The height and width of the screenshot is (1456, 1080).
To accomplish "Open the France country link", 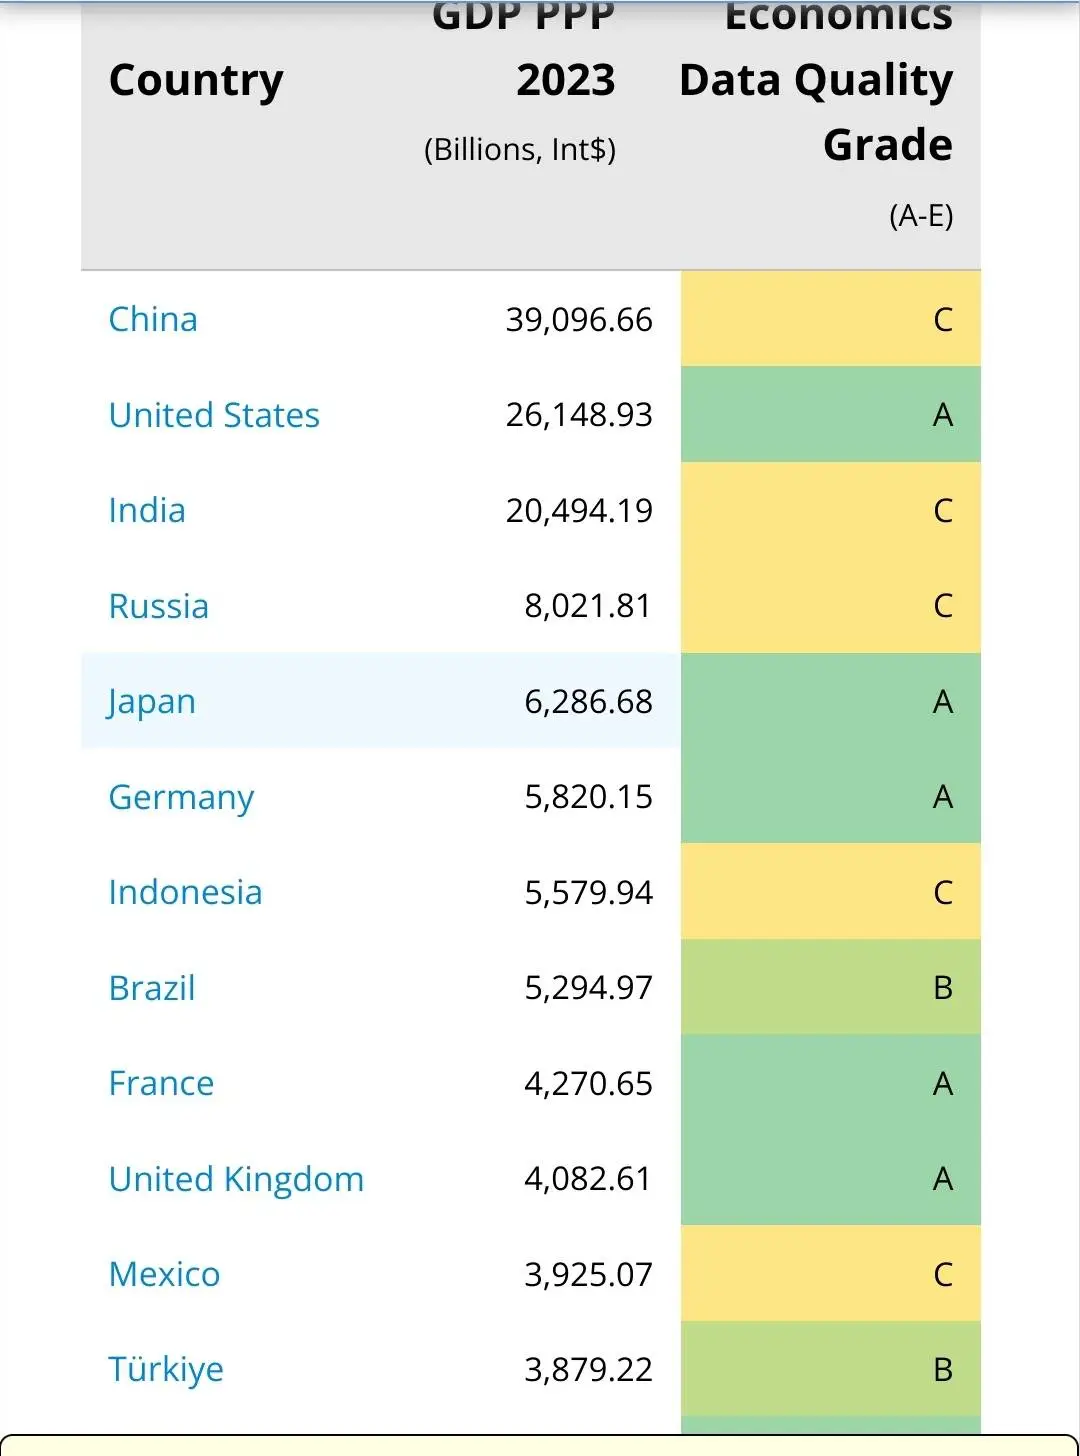I will pyautogui.click(x=161, y=1083).
